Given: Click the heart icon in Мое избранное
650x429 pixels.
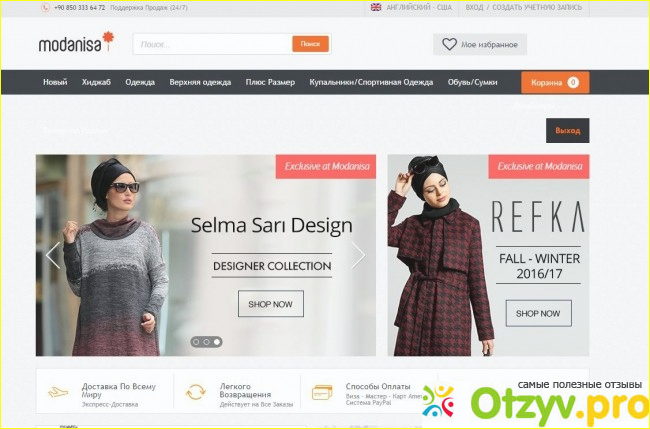Looking at the screenshot, I should 449,44.
